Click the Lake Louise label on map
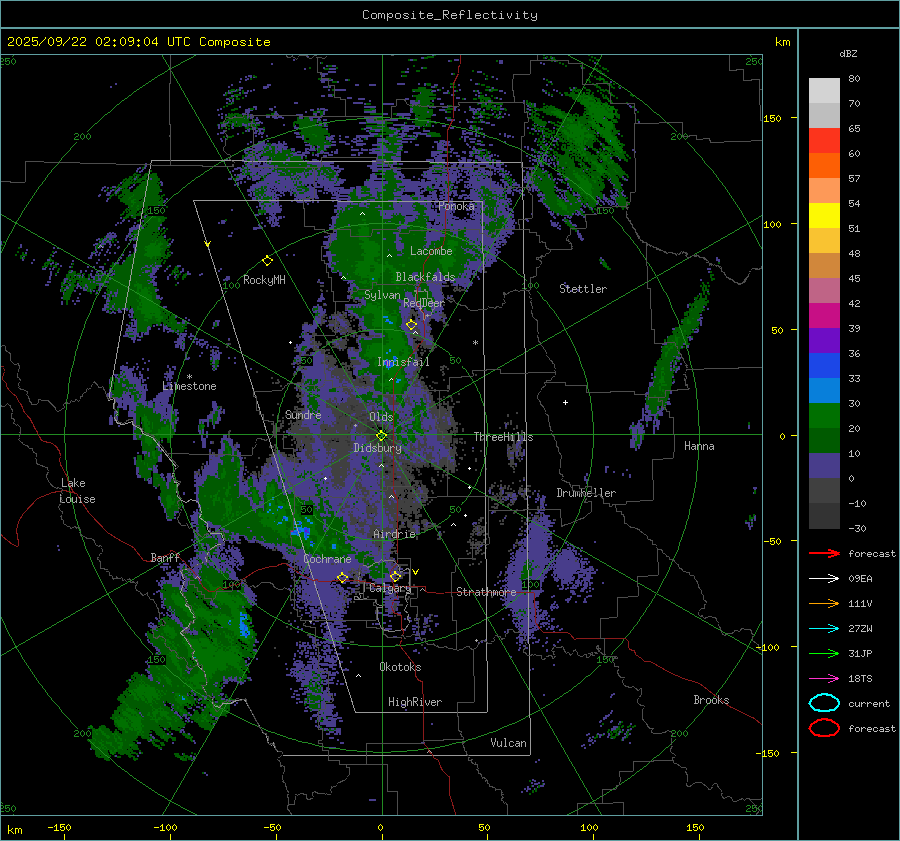Viewport: 900px width, 841px height. click(x=77, y=491)
